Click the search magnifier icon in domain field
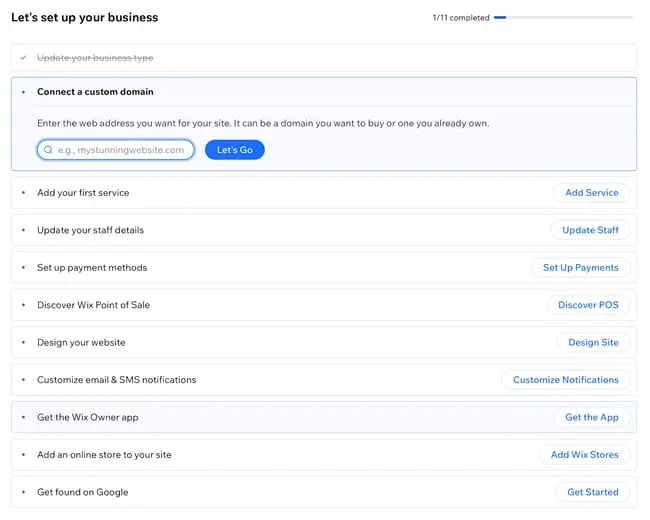Viewport: 650px width, 520px height. (x=48, y=150)
